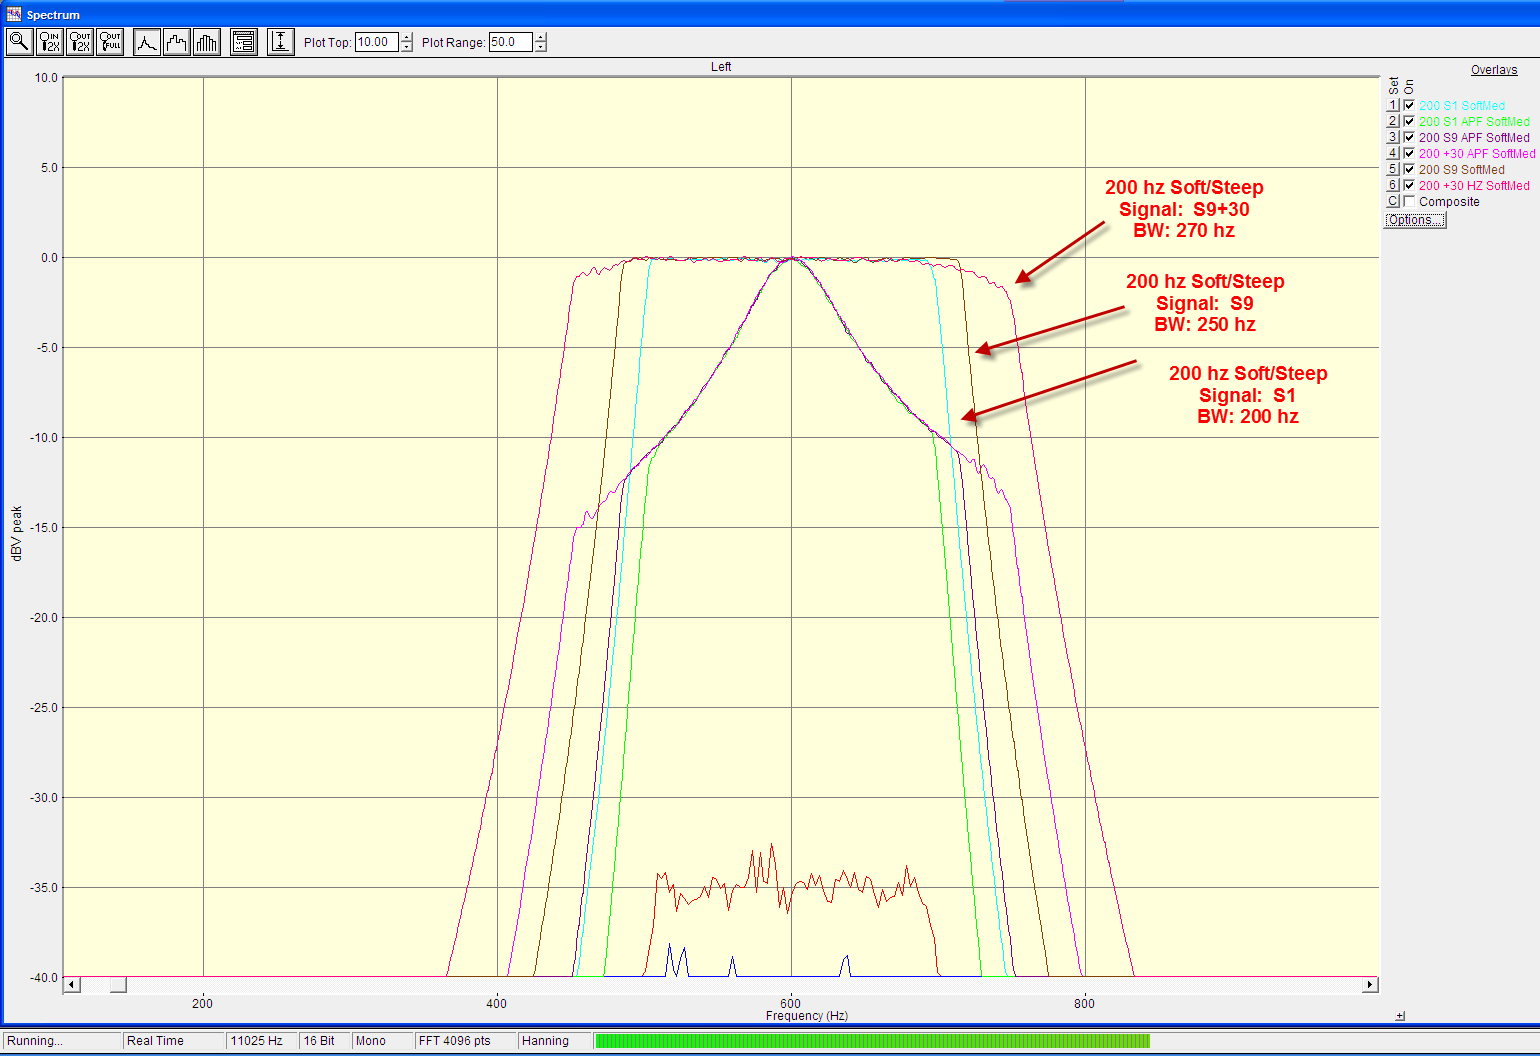Switch to line spectrum plot style
Screen dimensions: 1540x1056
coord(147,42)
